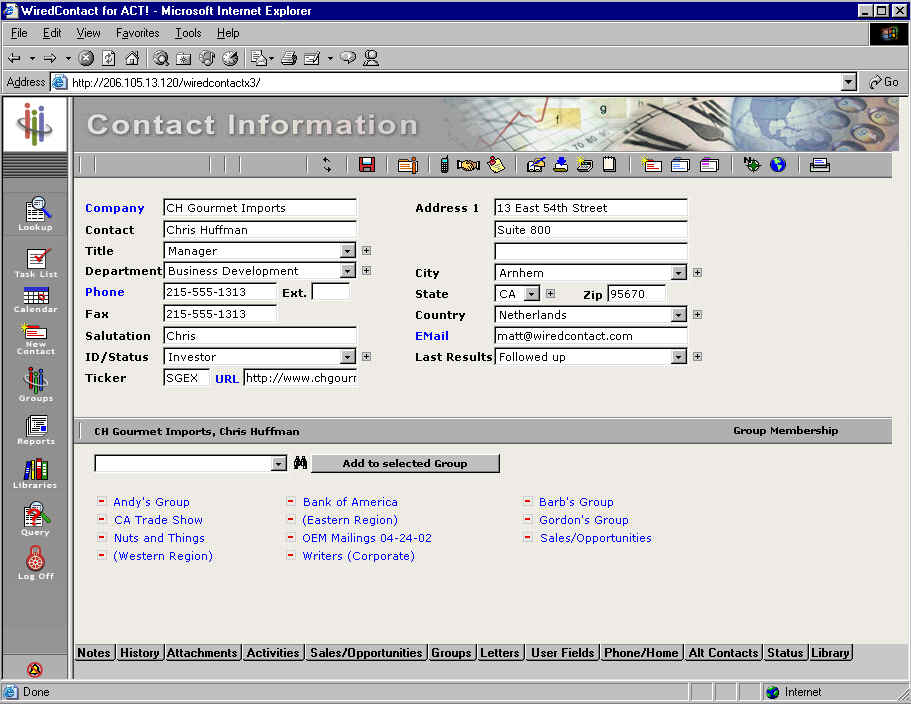Click New Contact in the sidebar
Image resolution: width=911 pixels, height=704 pixels.
coord(35,339)
